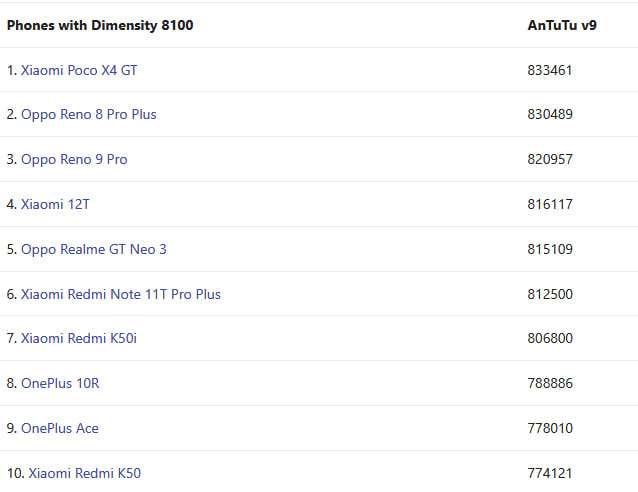Open the Oppo Reno 9 Pro page
This screenshot has height=492, width=638.
[x=74, y=159]
